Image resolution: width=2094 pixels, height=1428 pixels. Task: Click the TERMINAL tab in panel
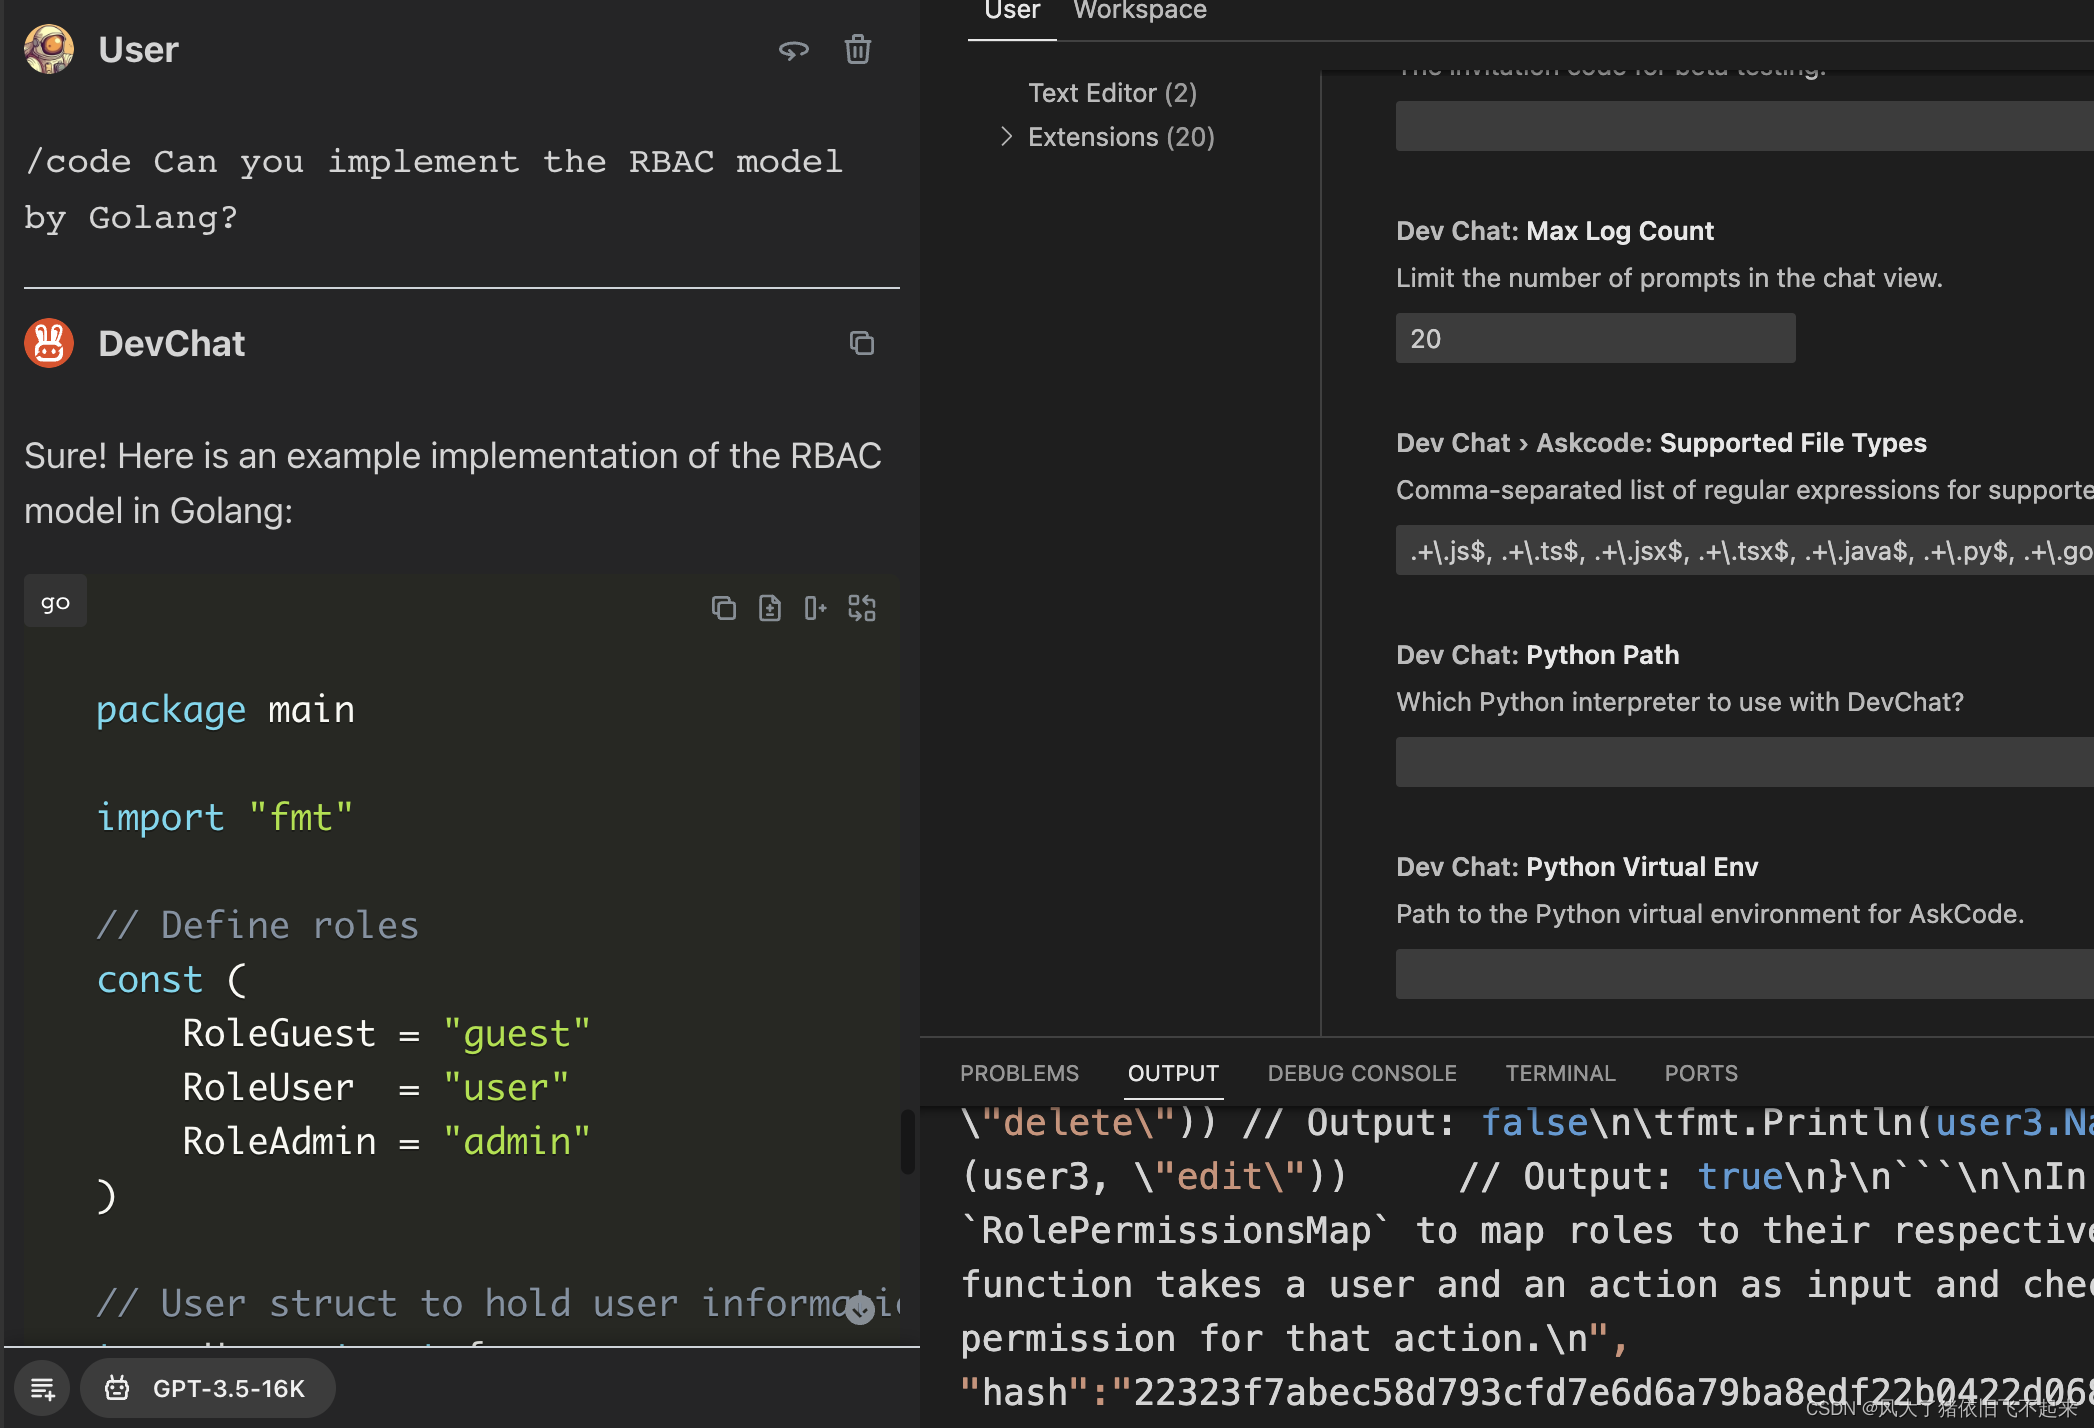(x=1559, y=1073)
